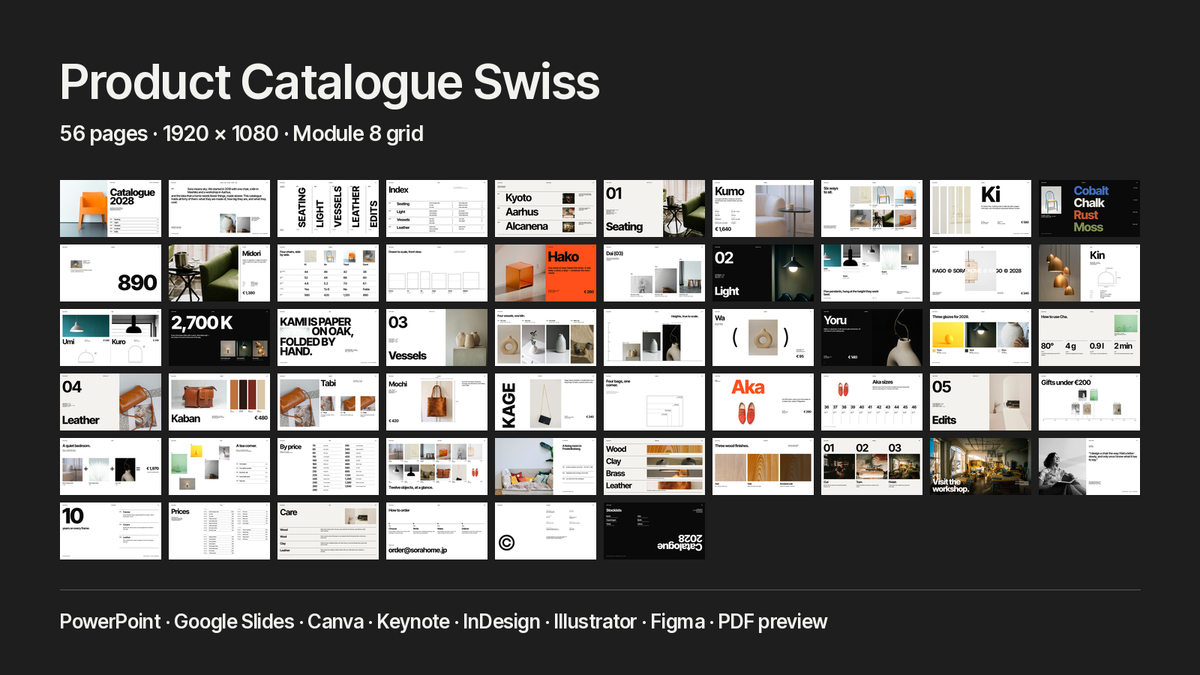Image resolution: width=1200 pixels, height=675 pixels.
Task: Click the 'Canva' format label
Action: [x=335, y=621]
